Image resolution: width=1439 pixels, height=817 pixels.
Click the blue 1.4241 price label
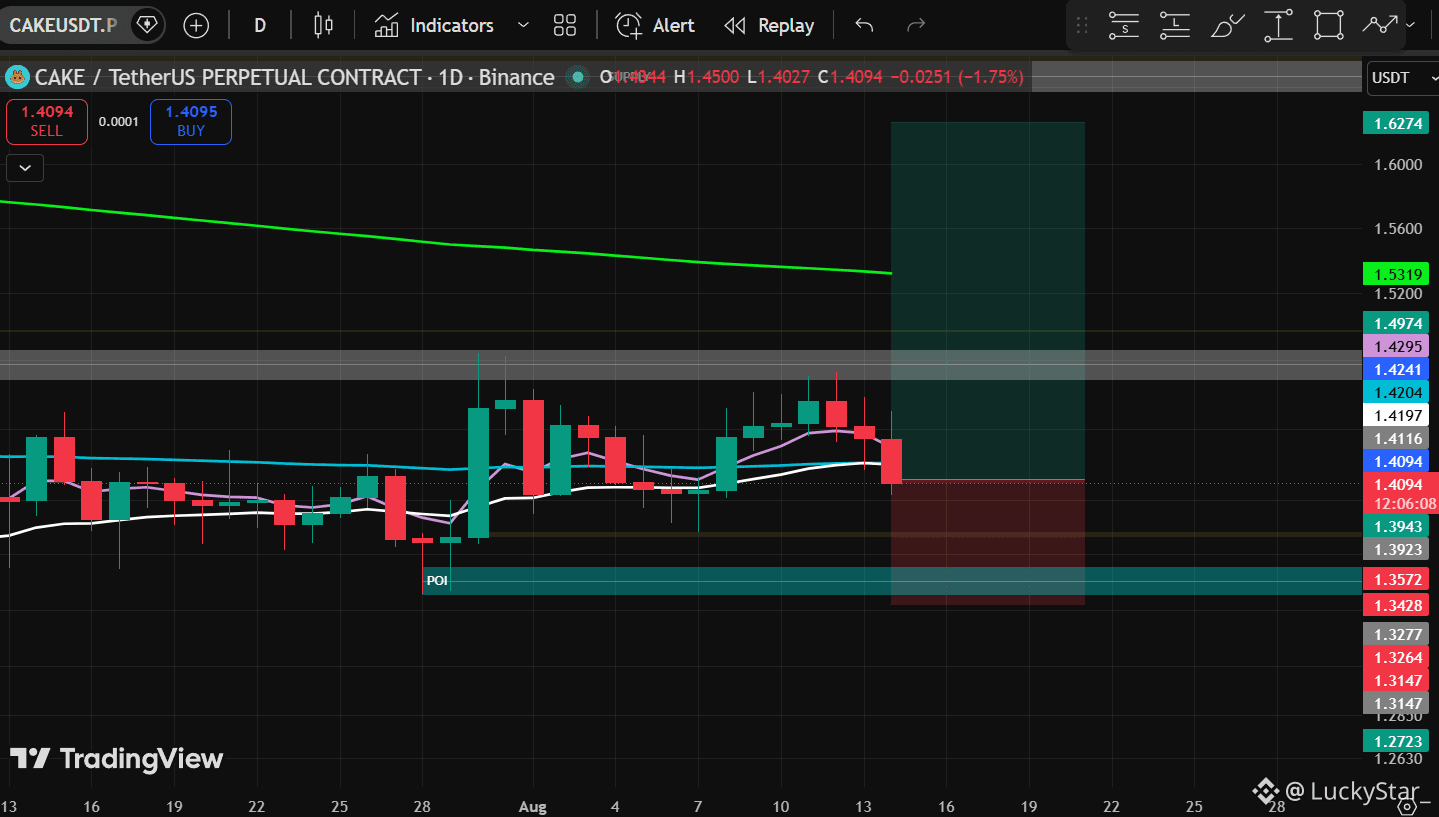(x=1395, y=370)
